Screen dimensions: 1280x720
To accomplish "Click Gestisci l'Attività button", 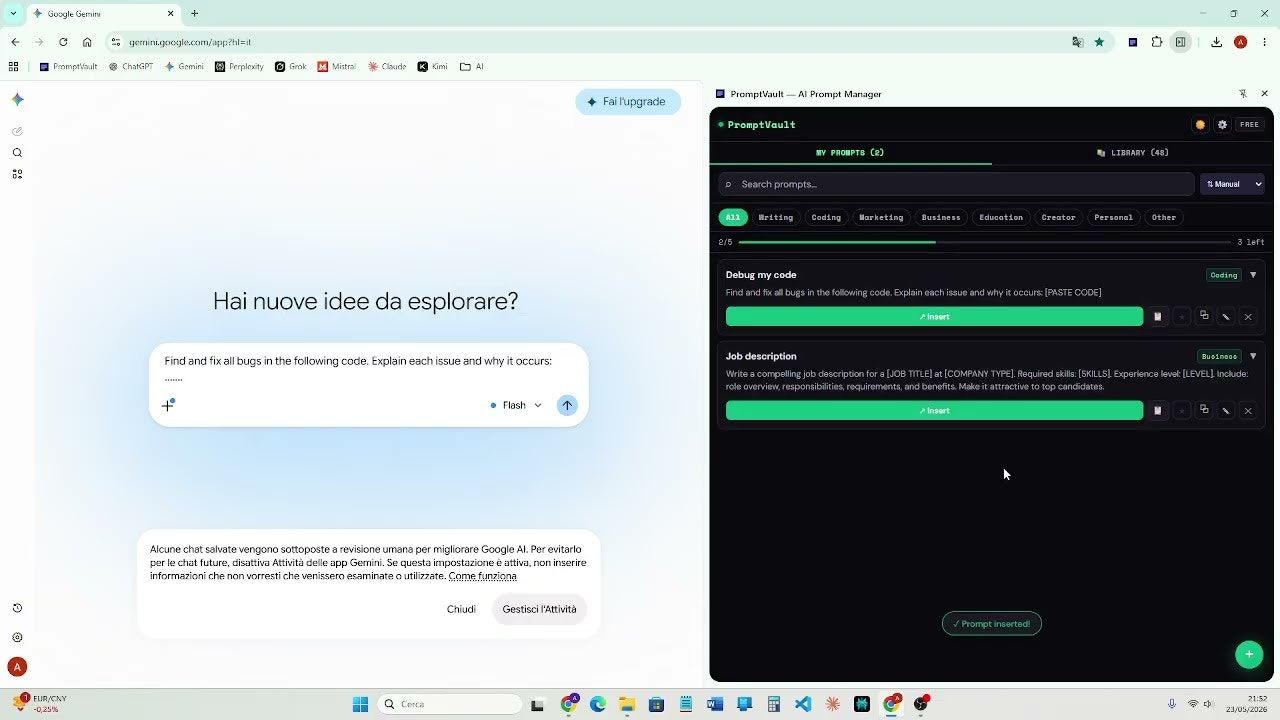I will (x=540, y=609).
